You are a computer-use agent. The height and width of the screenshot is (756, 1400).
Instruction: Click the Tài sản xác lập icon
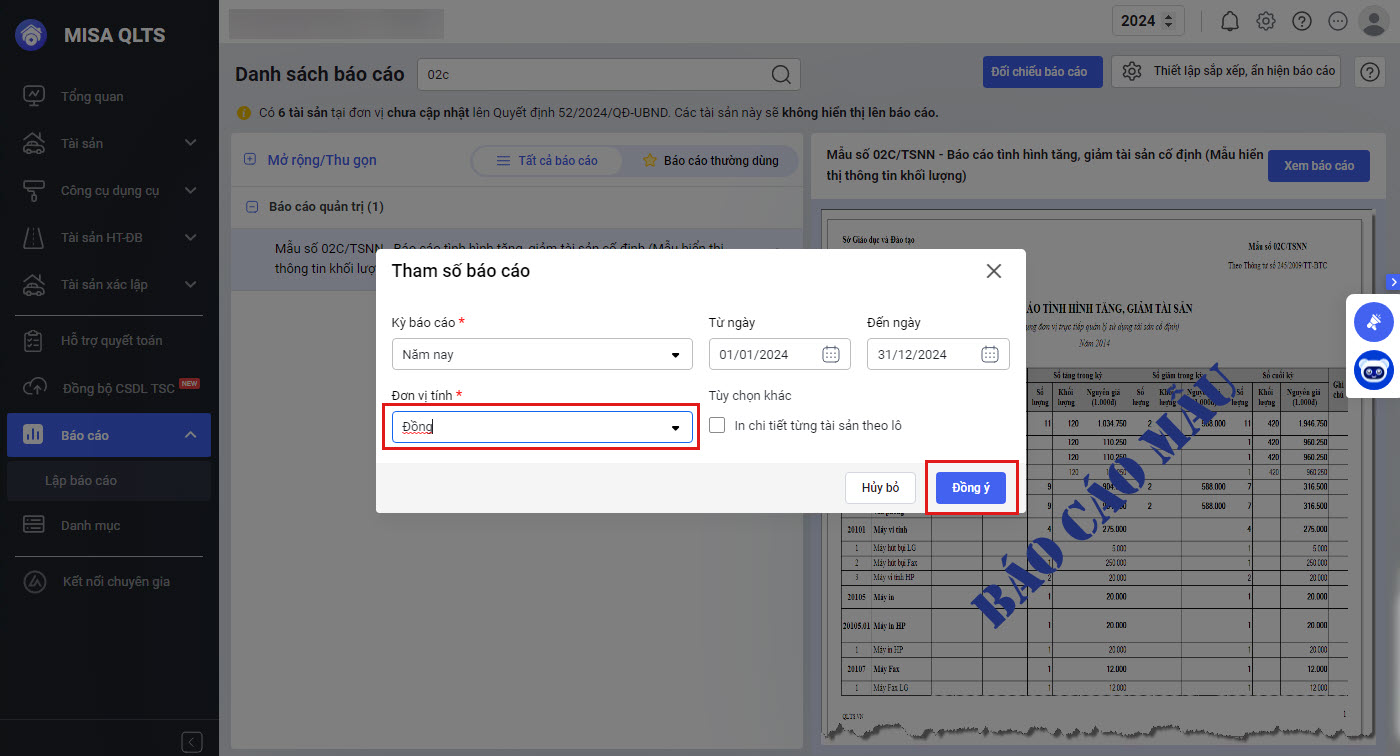pyautogui.click(x=34, y=284)
